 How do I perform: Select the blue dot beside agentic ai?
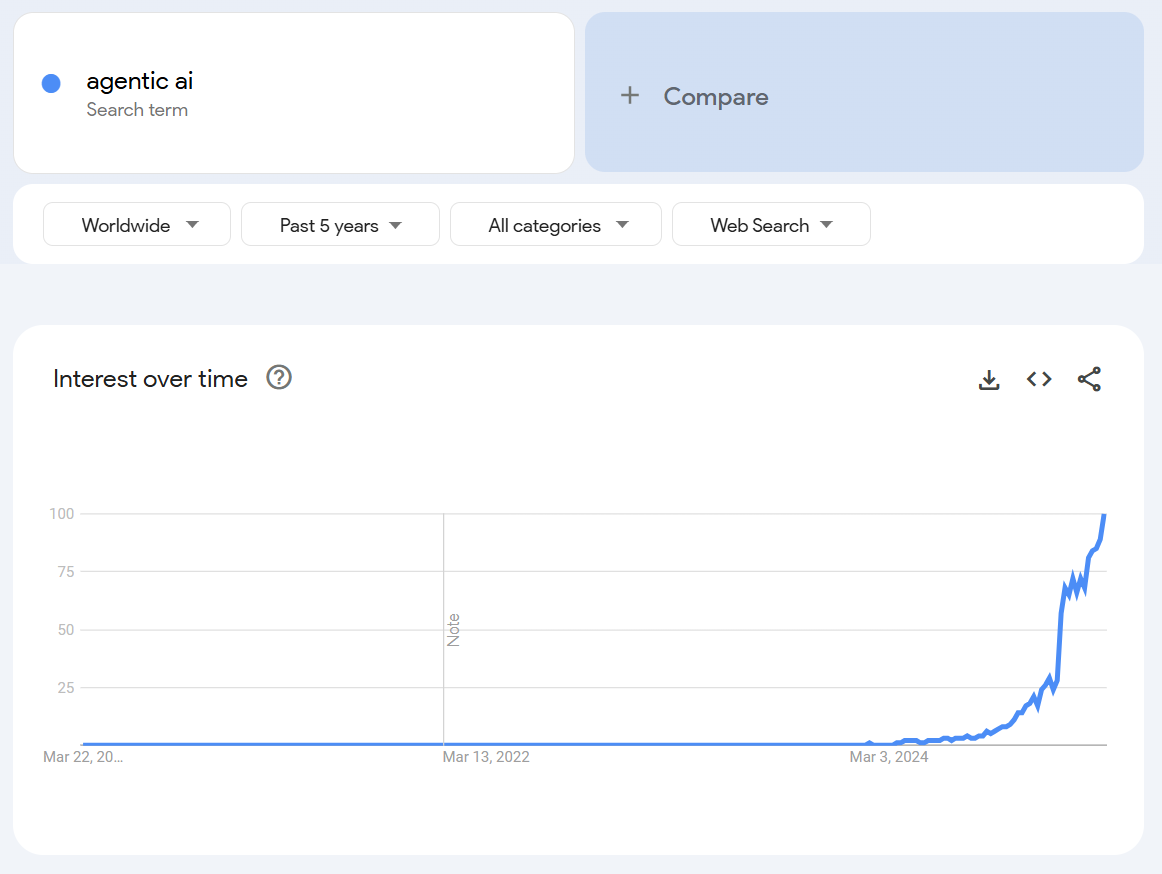(x=50, y=82)
